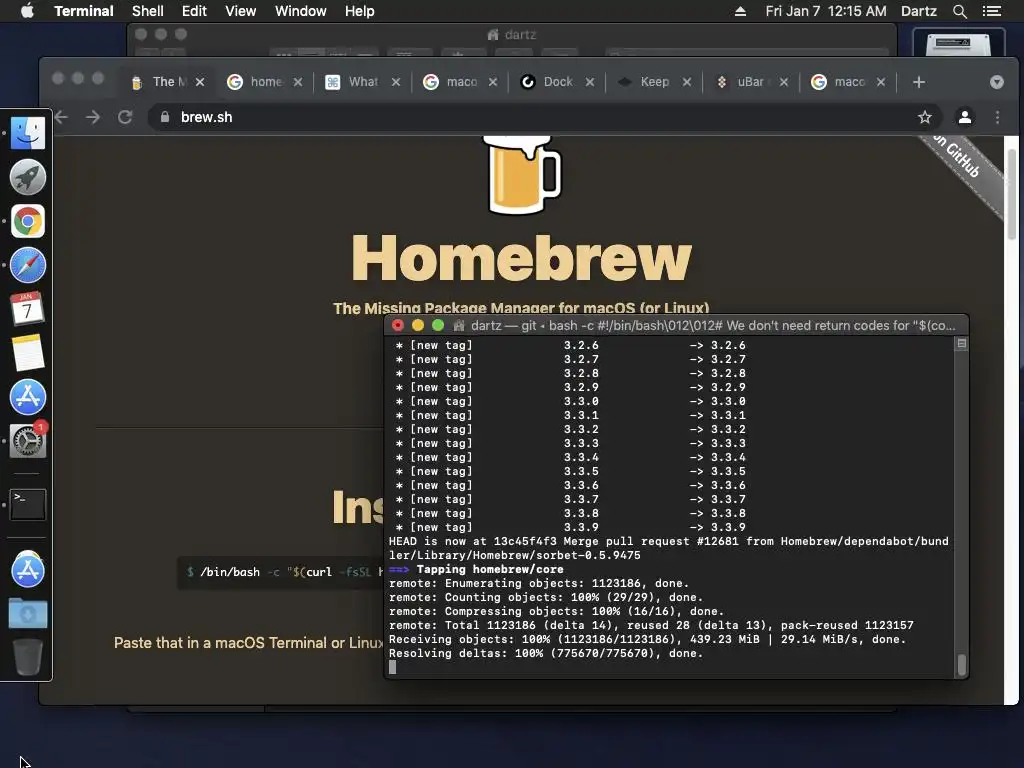This screenshot has height=768, width=1024.
Task: Open the Edit menu
Action: pos(194,11)
